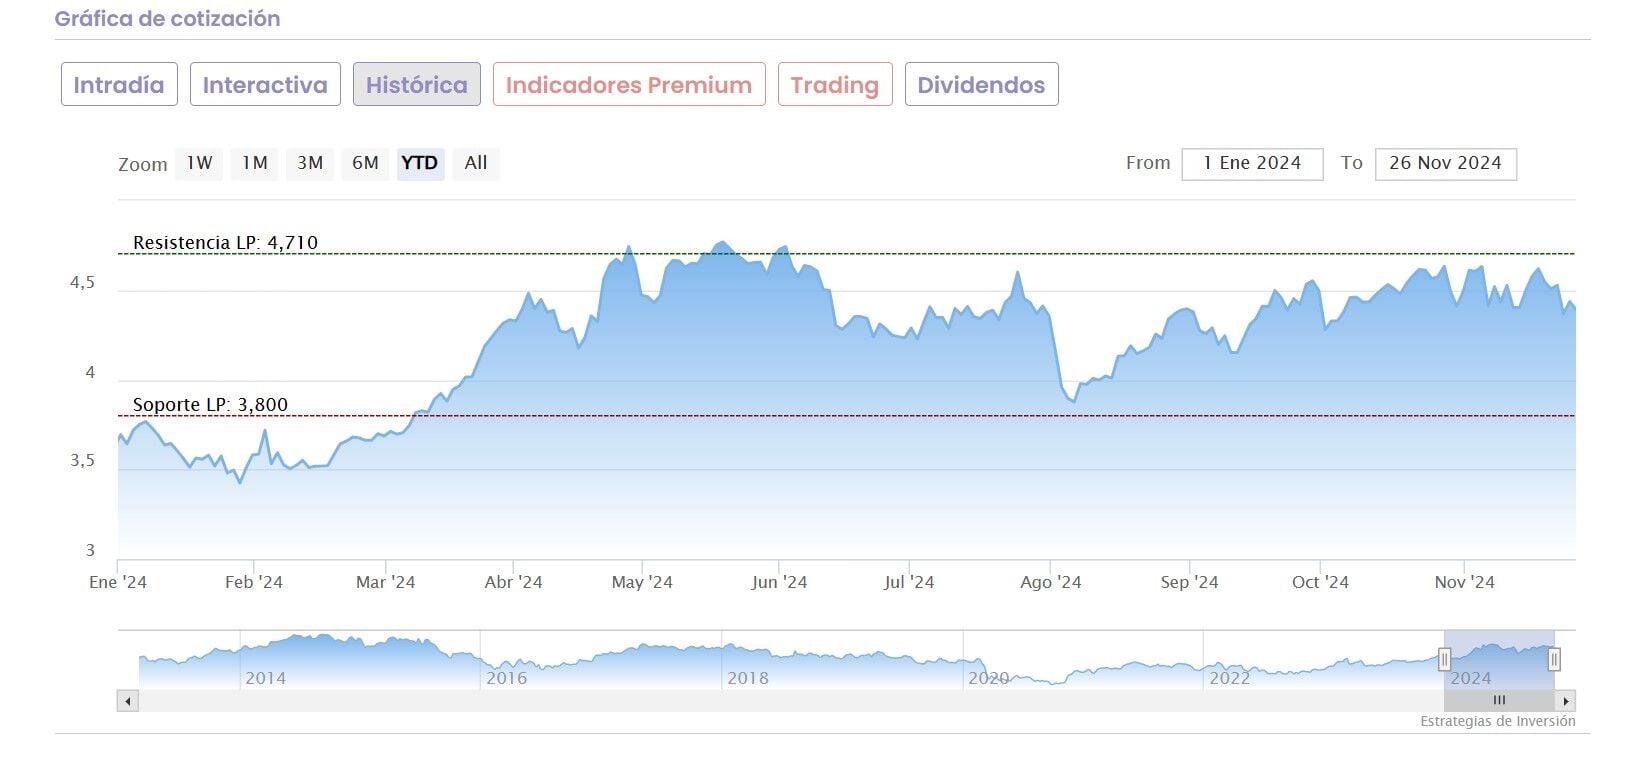Switch to the Interactiva tab
The image size is (1637, 772).
[x=265, y=85]
